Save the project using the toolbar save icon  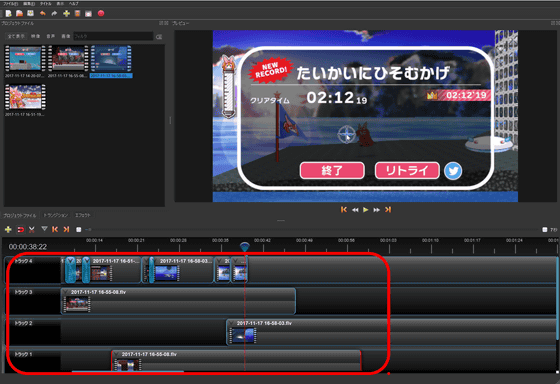point(31,14)
